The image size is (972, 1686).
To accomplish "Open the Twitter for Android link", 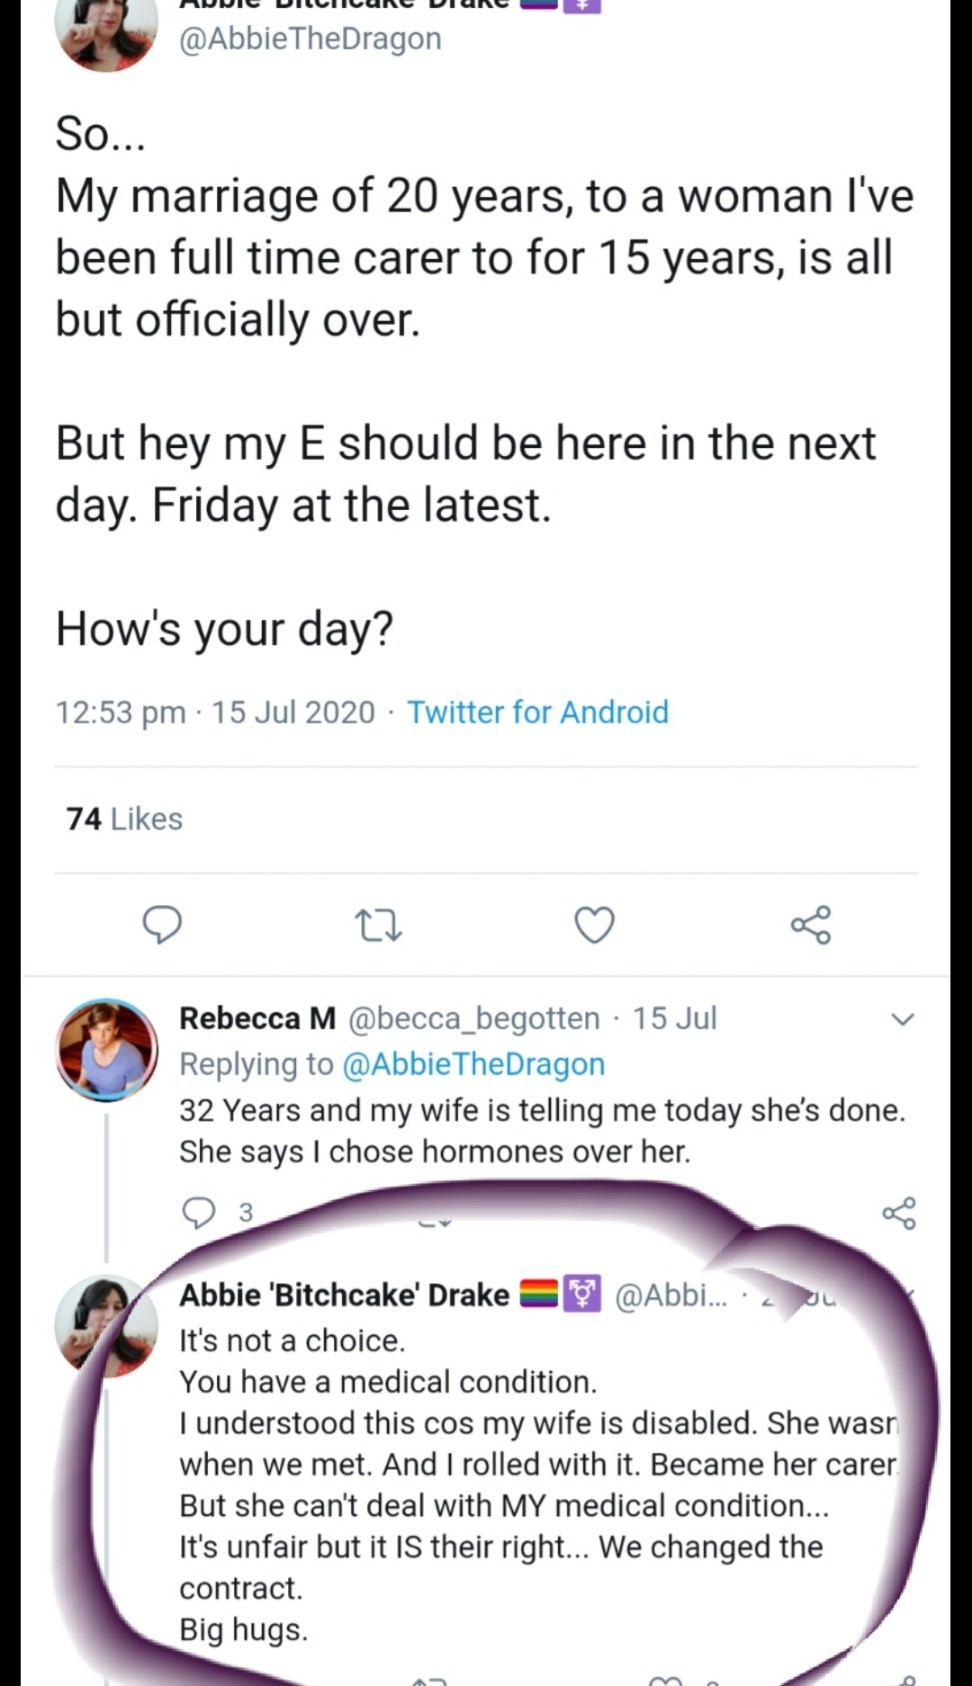I will pyautogui.click(x=537, y=712).
